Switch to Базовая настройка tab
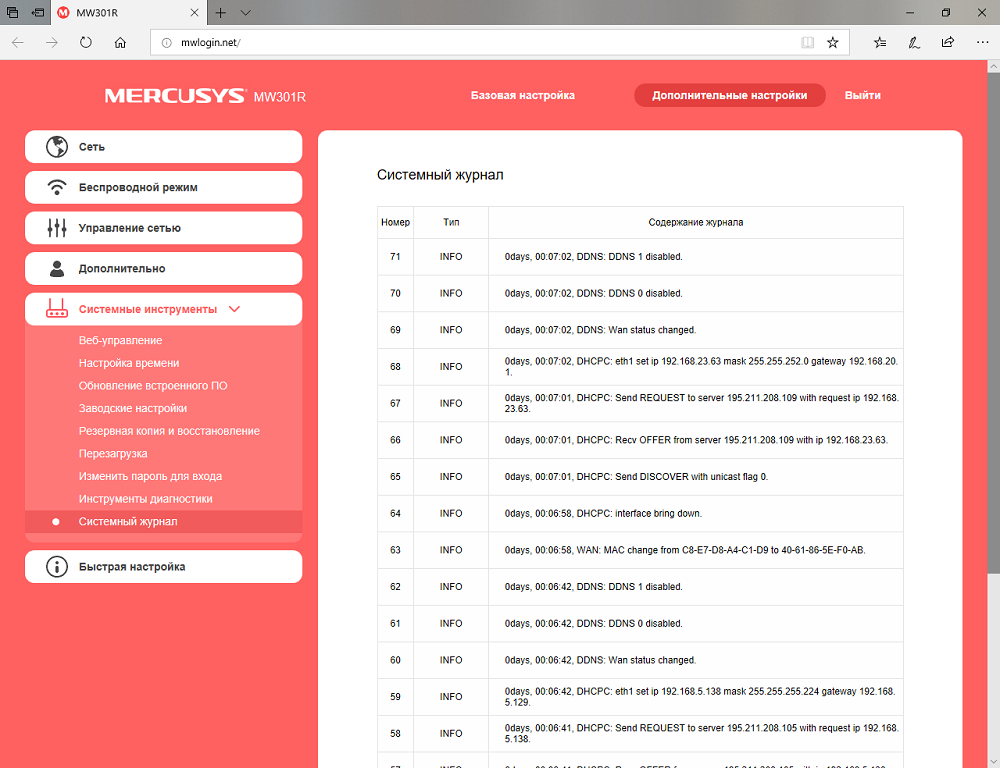 click(x=523, y=95)
